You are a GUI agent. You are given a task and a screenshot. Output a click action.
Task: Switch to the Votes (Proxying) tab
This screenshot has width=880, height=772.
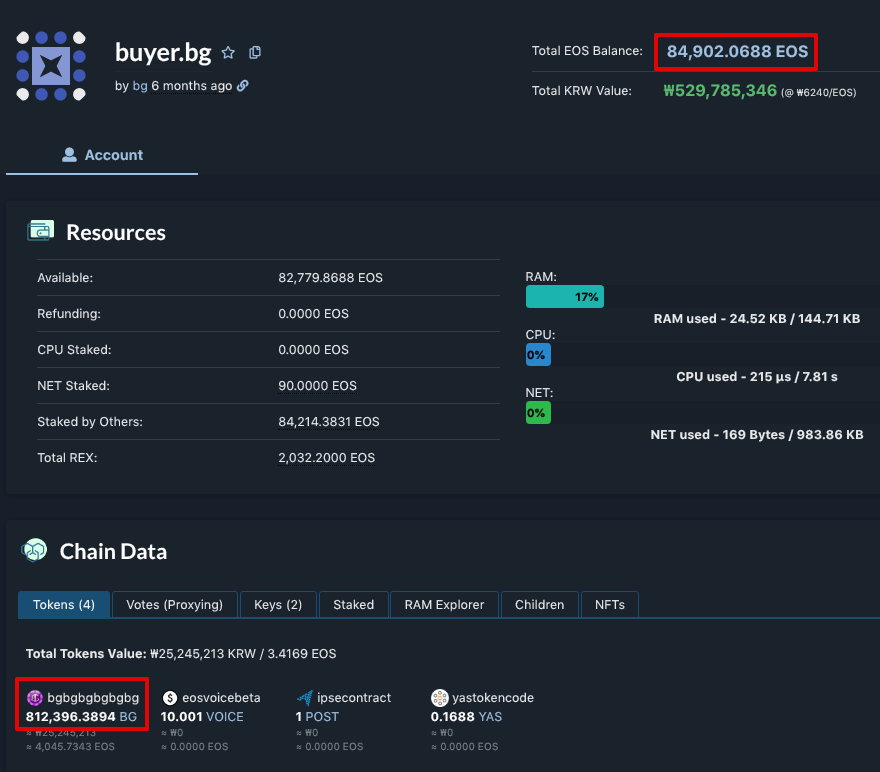175,604
